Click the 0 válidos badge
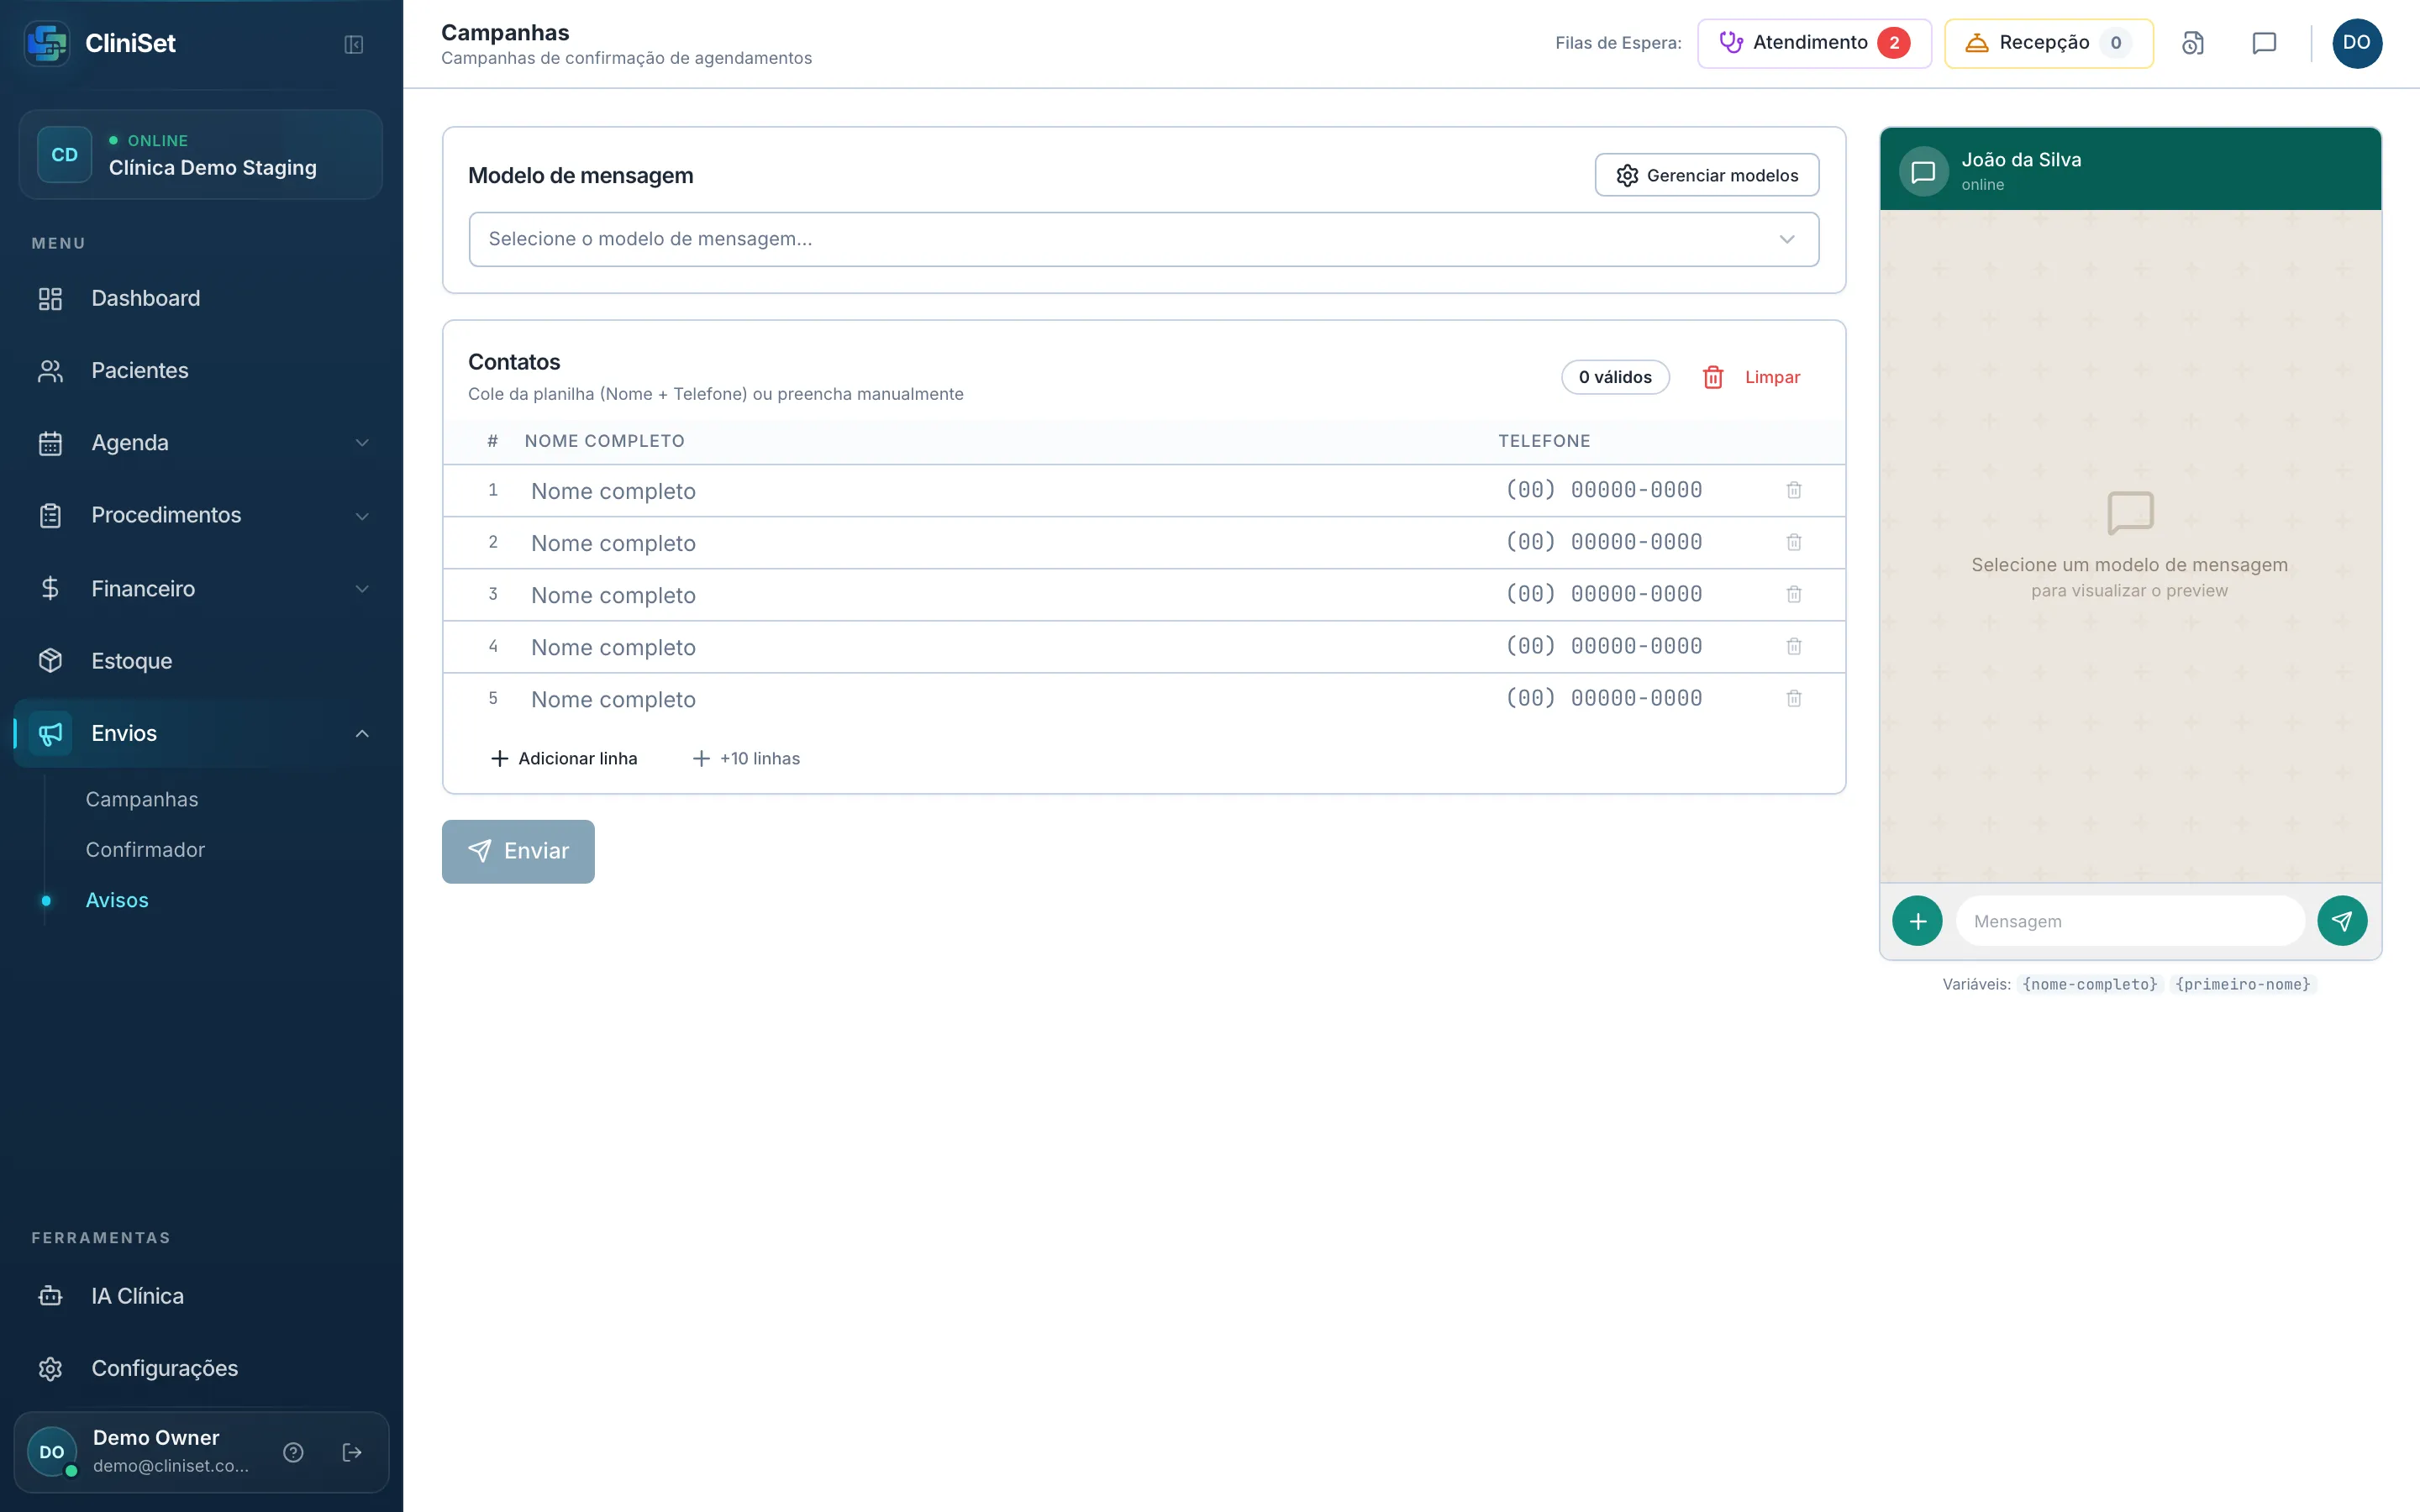This screenshot has height=1512, width=2420. coord(1615,377)
